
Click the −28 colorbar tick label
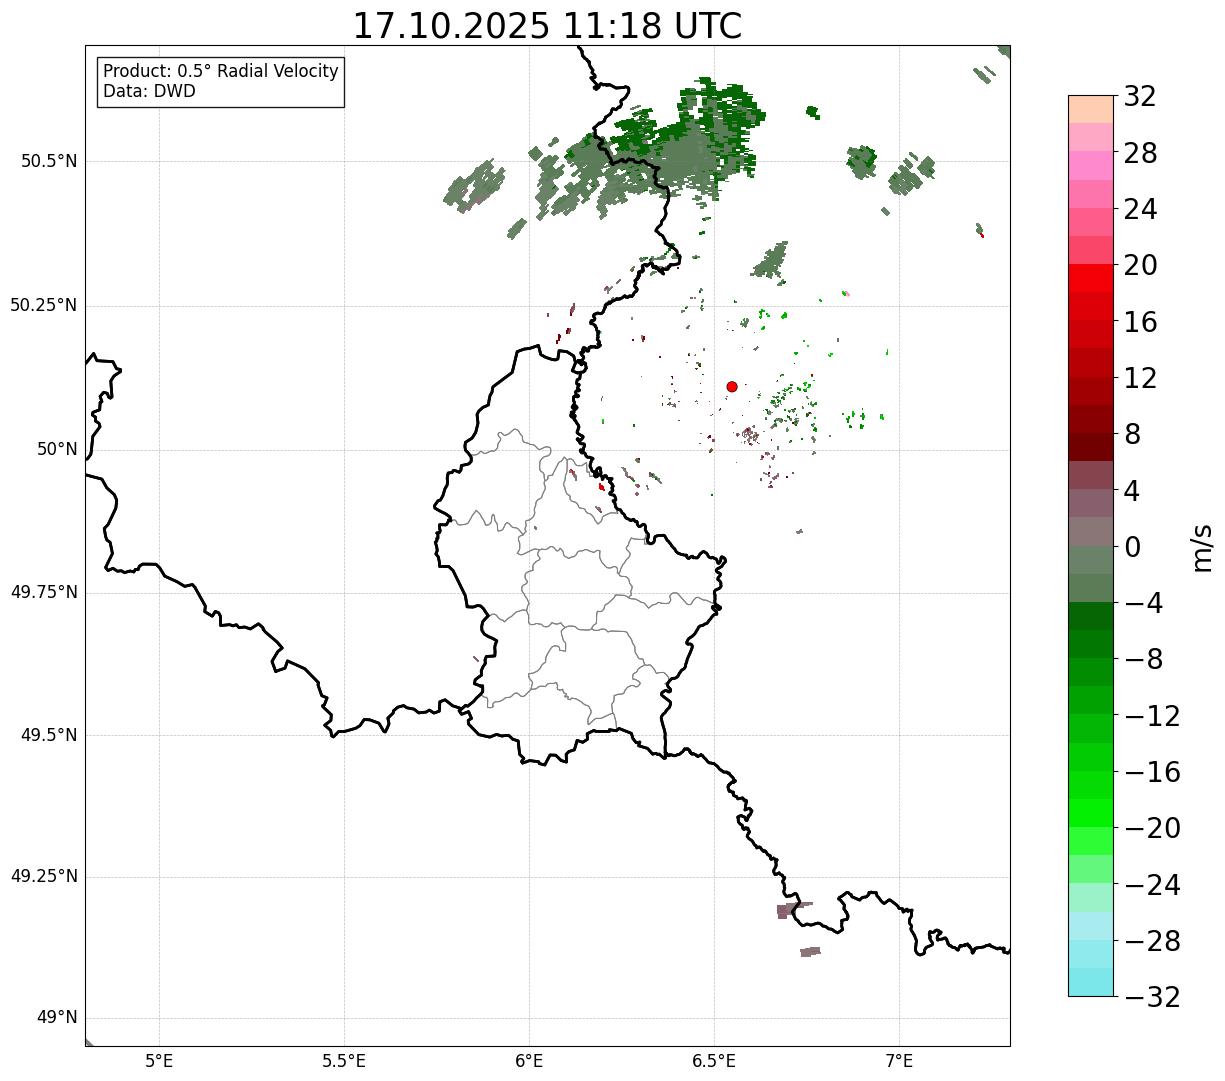pos(1152,941)
